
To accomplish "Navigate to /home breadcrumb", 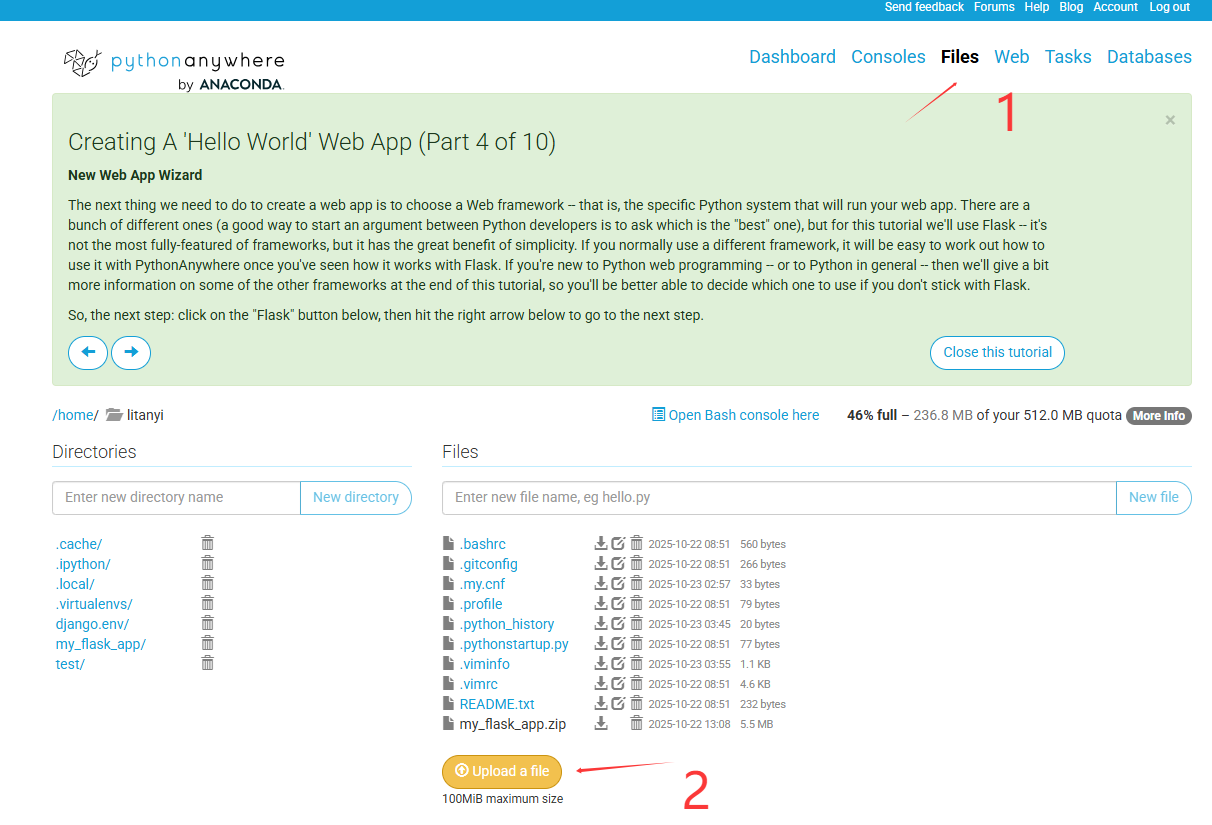I will pyautogui.click(x=73, y=415).
